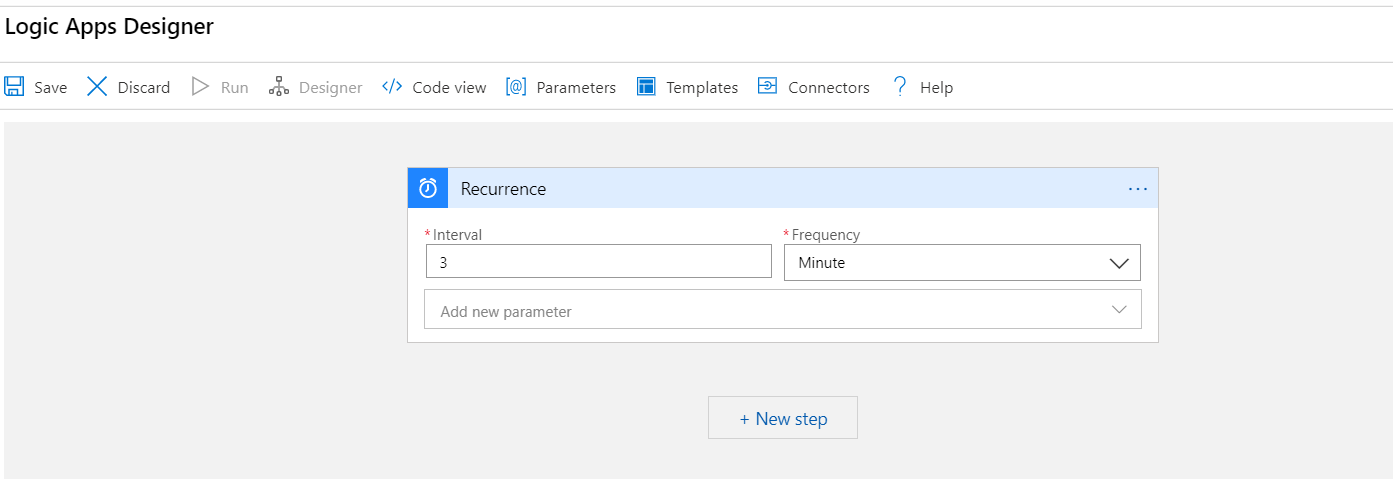The image size is (1393, 479).
Task: Expand the Add new parameter dropdown
Action: [783, 309]
